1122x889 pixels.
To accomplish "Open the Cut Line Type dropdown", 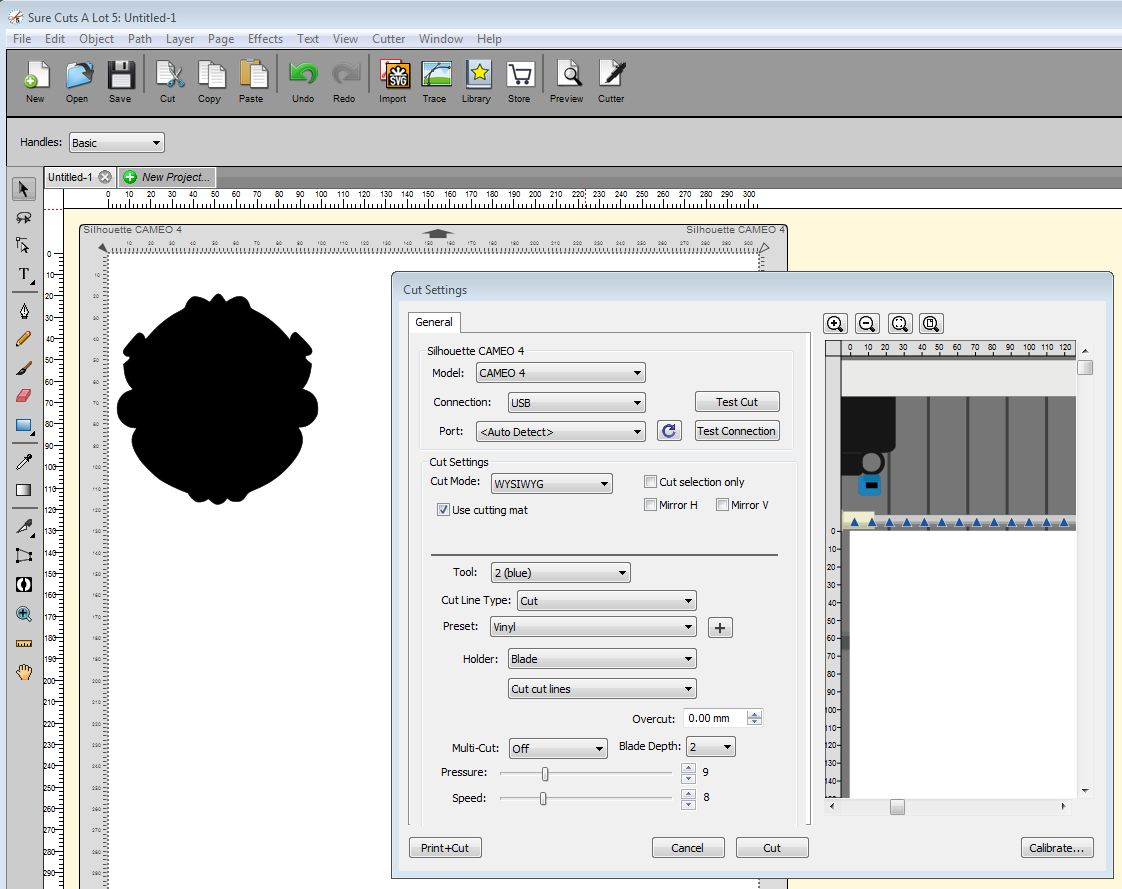I will tap(606, 601).
